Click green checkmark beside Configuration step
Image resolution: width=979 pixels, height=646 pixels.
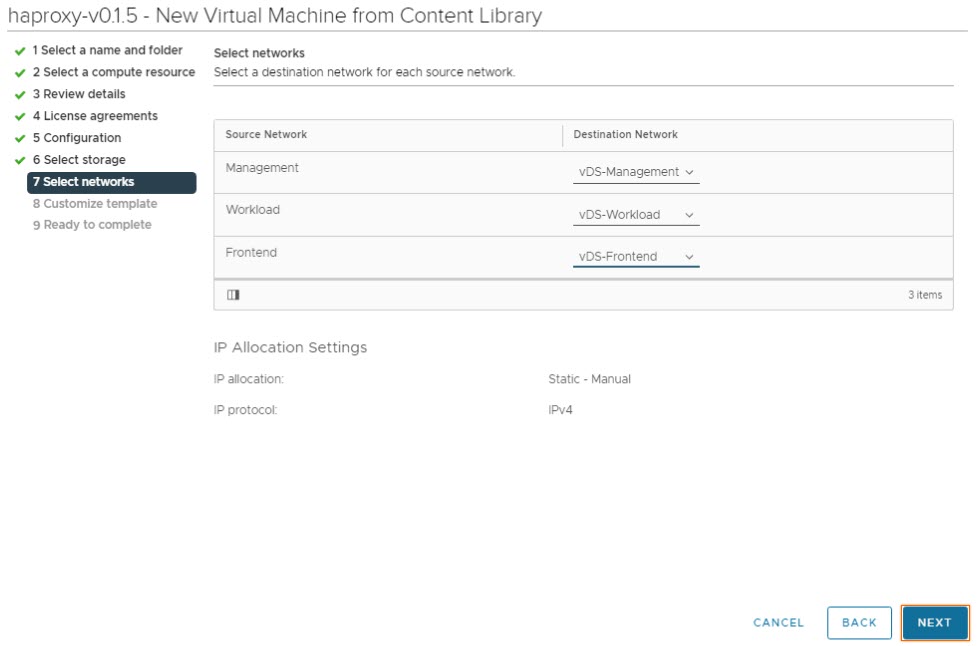20,139
